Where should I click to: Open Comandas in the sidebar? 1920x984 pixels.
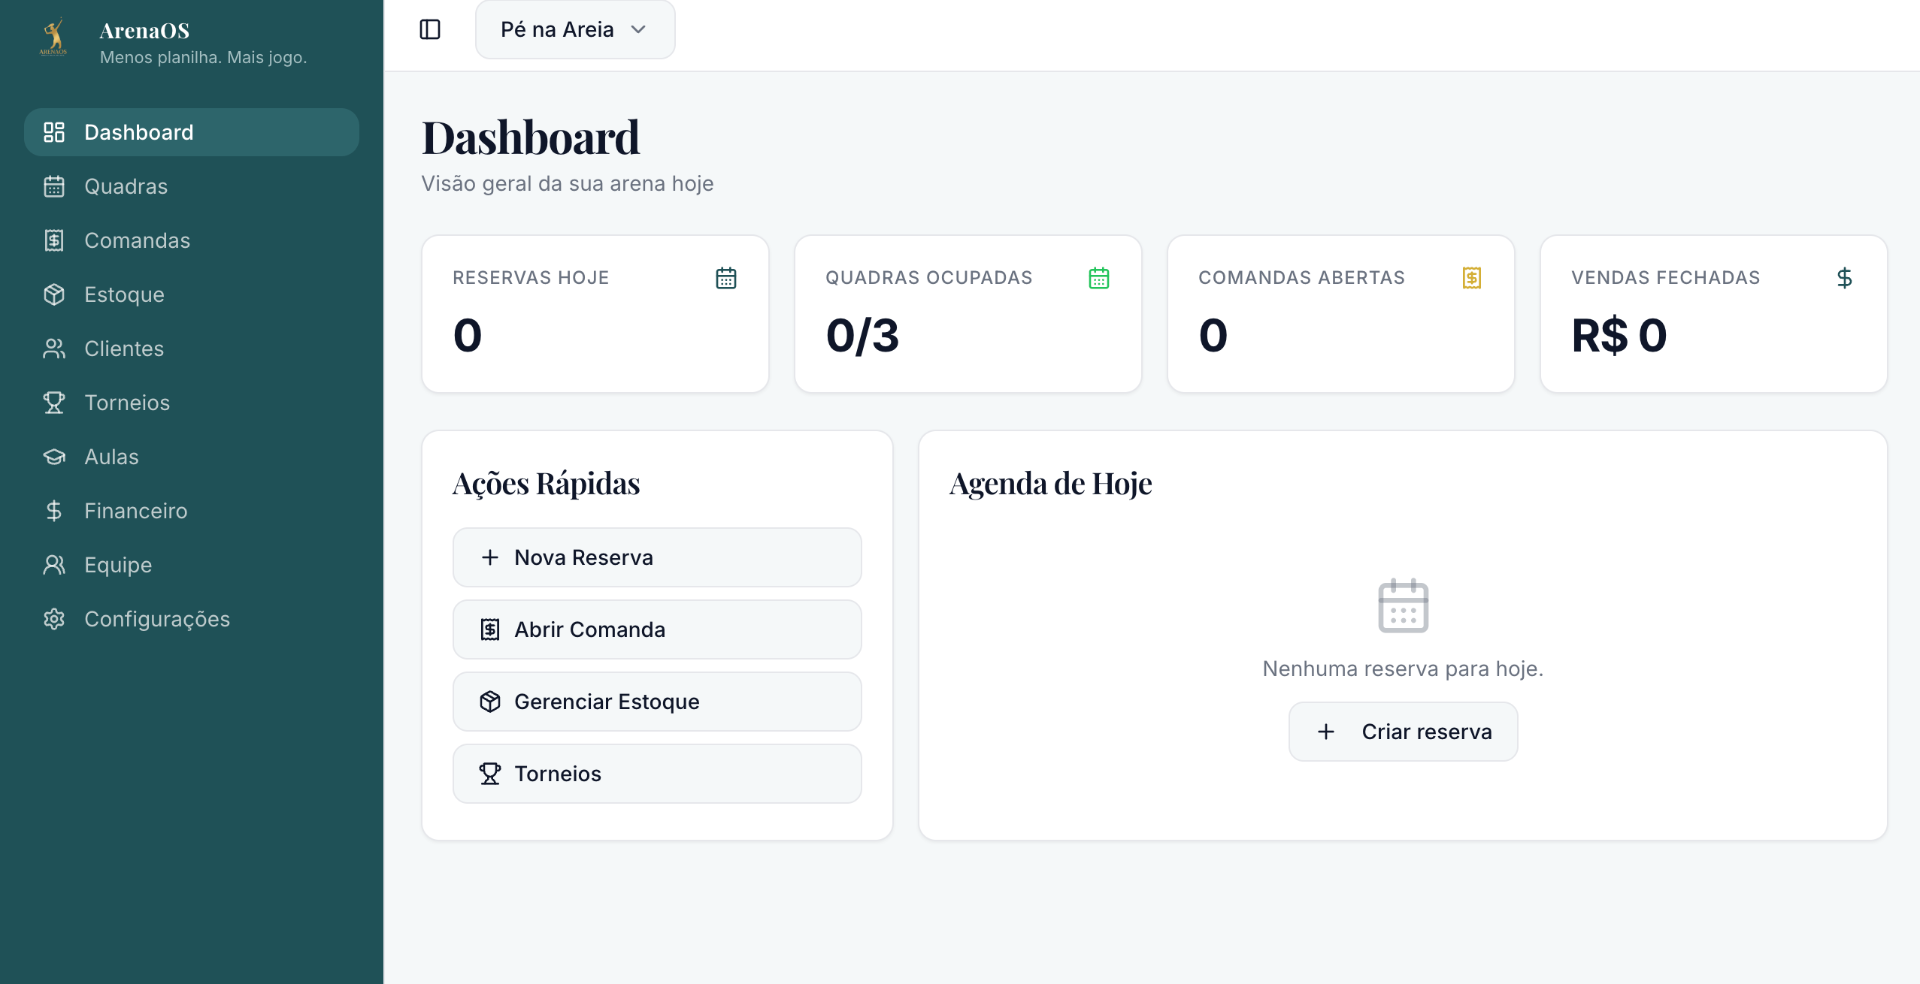(x=191, y=240)
